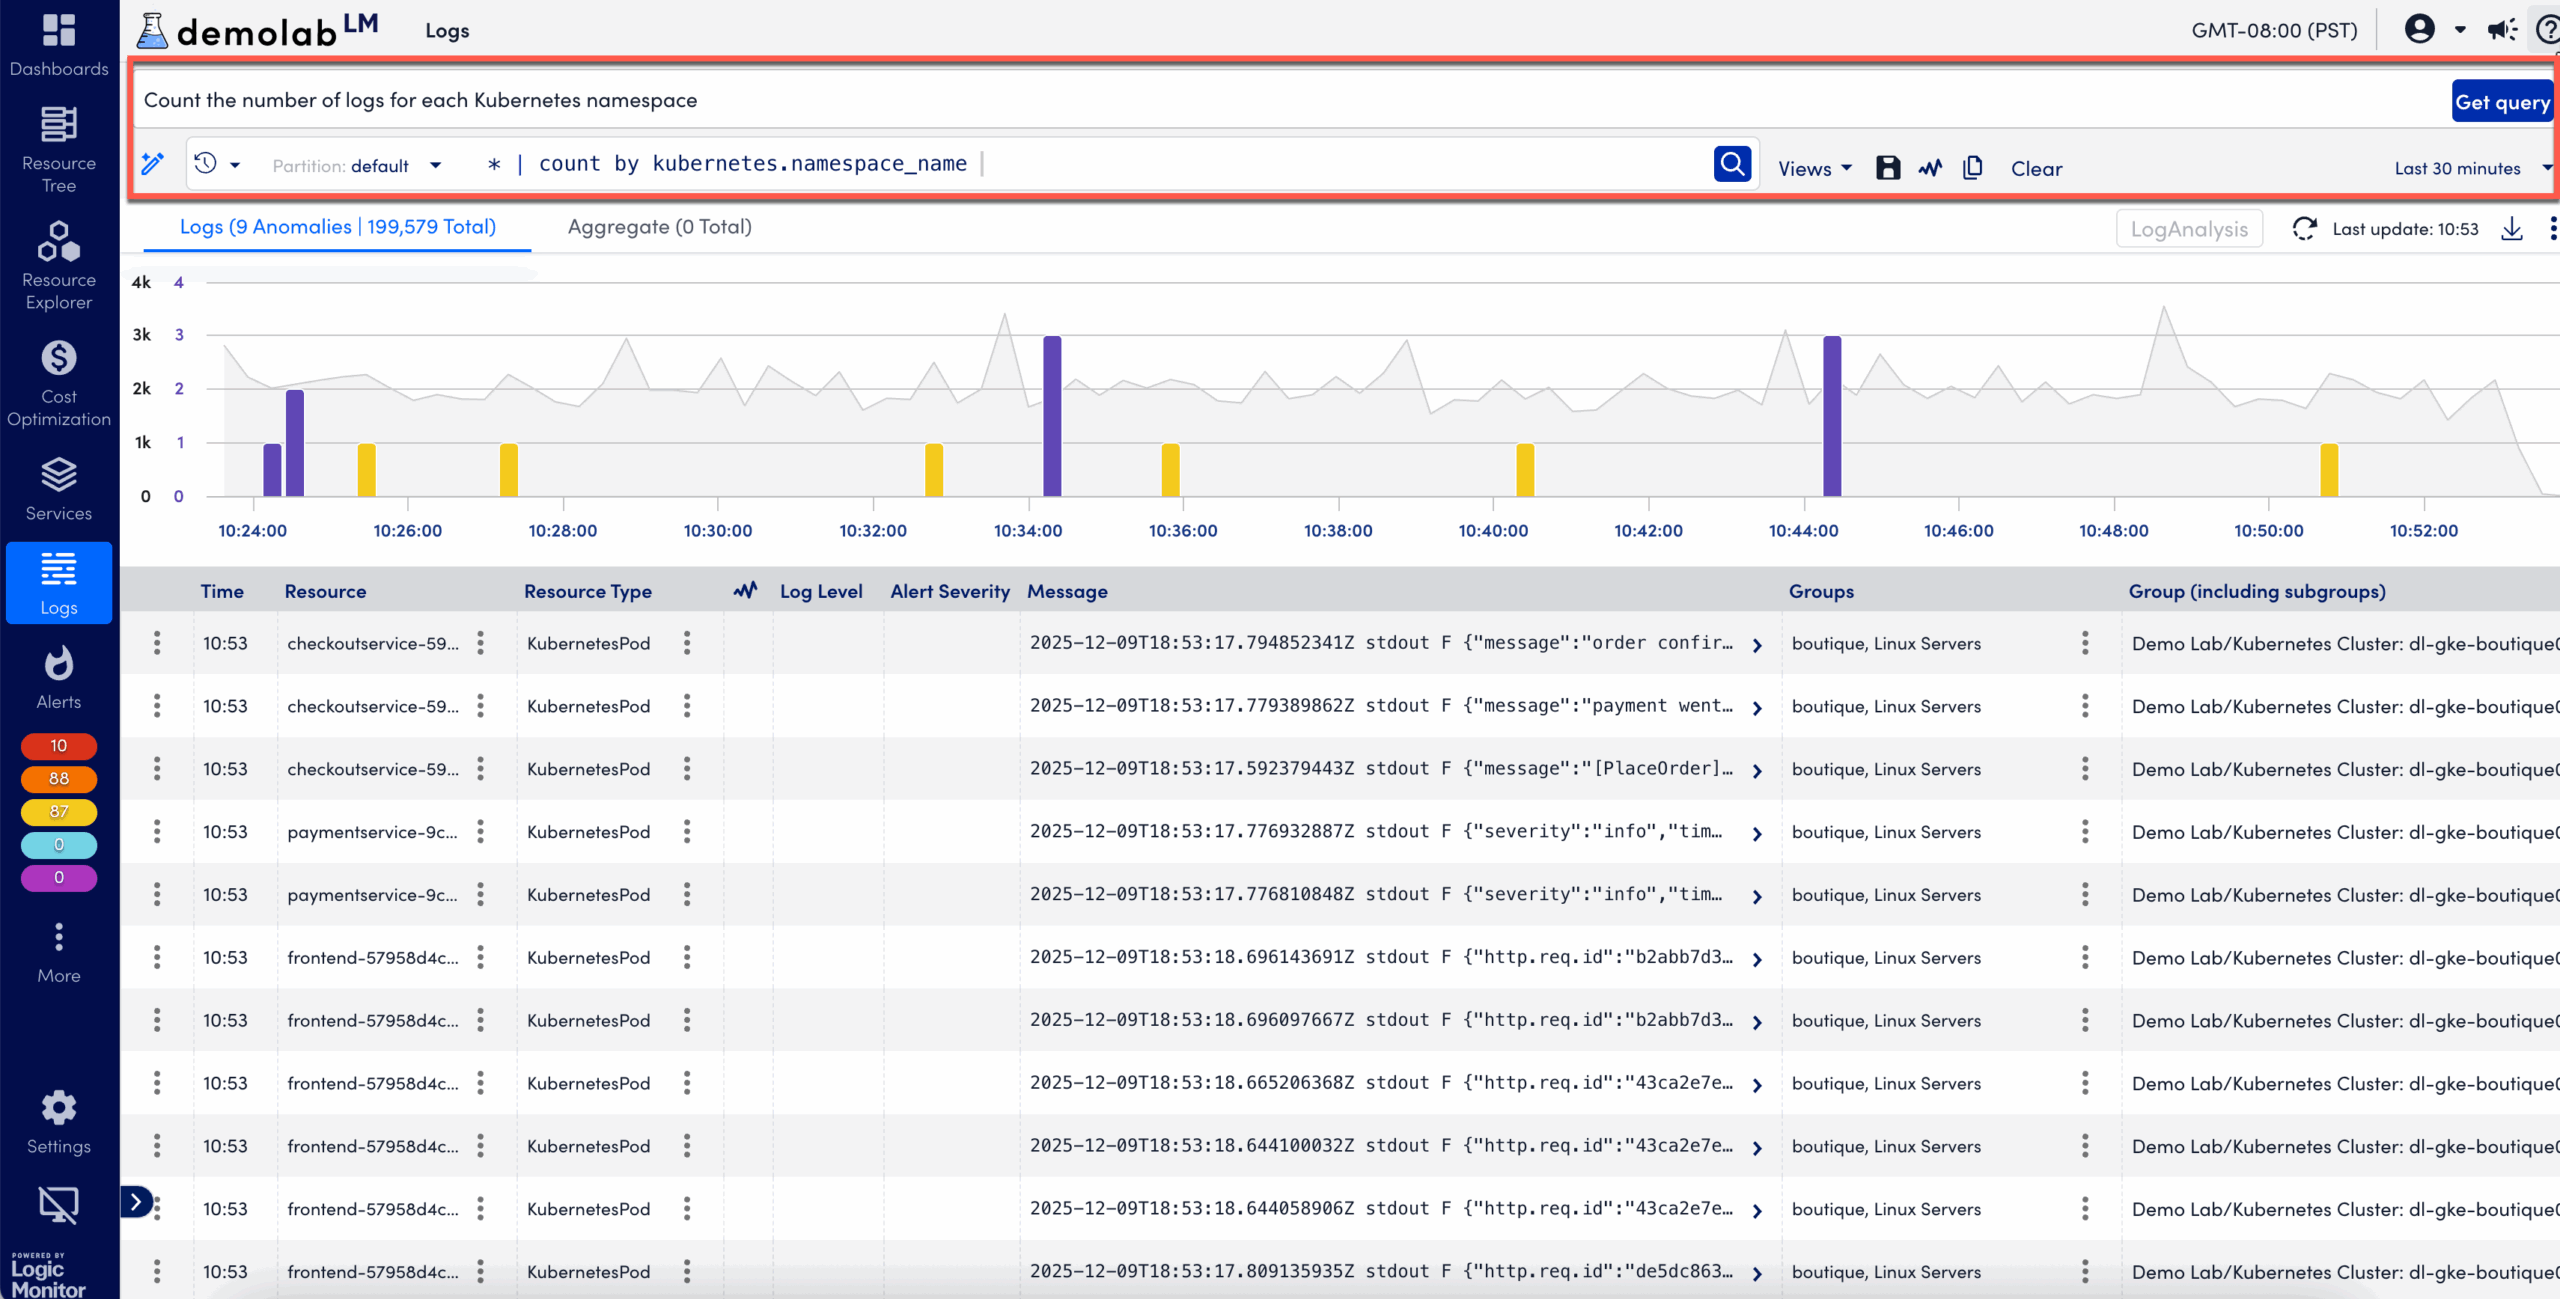Select the AI magic wand query assist icon
2560x1299 pixels.
153,164
